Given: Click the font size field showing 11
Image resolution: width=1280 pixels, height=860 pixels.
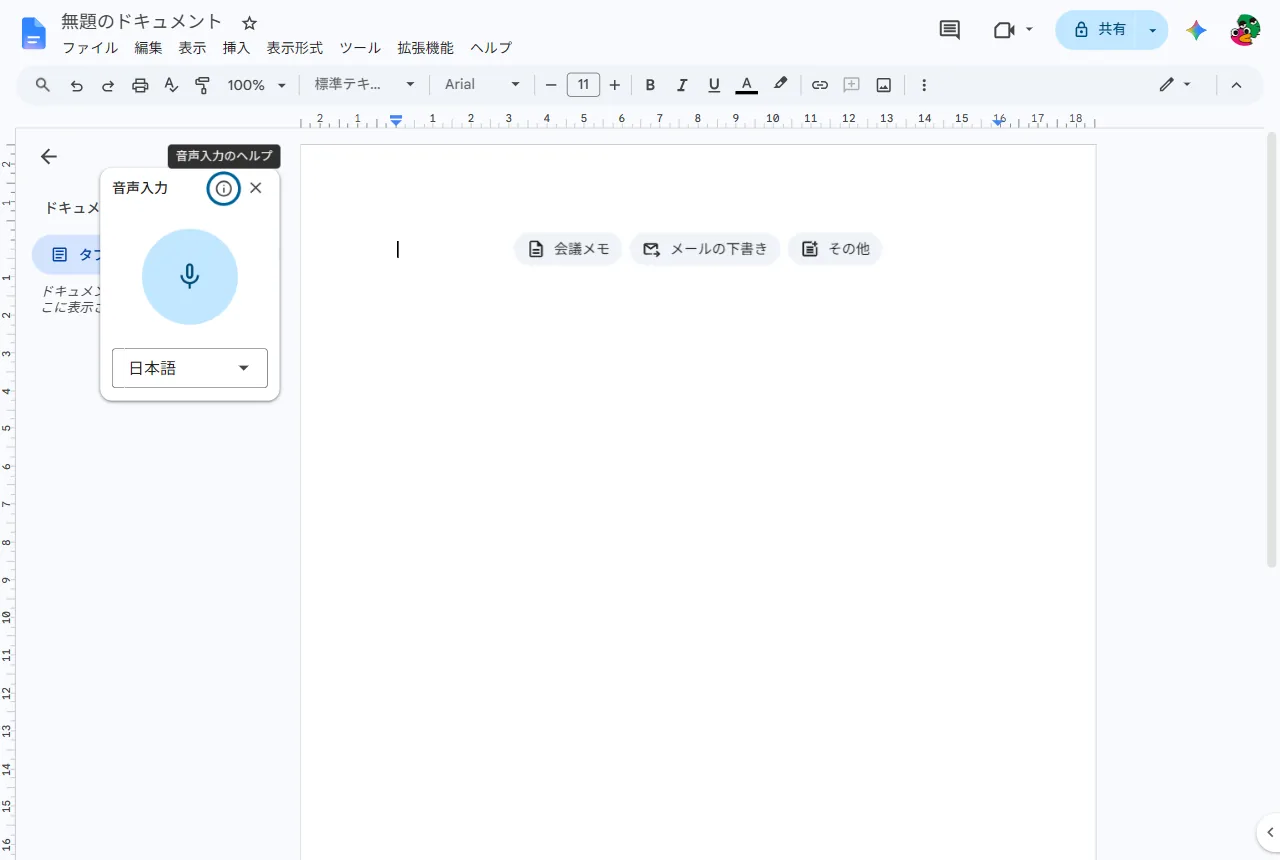Looking at the screenshot, I should pyautogui.click(x=583, y=85).
